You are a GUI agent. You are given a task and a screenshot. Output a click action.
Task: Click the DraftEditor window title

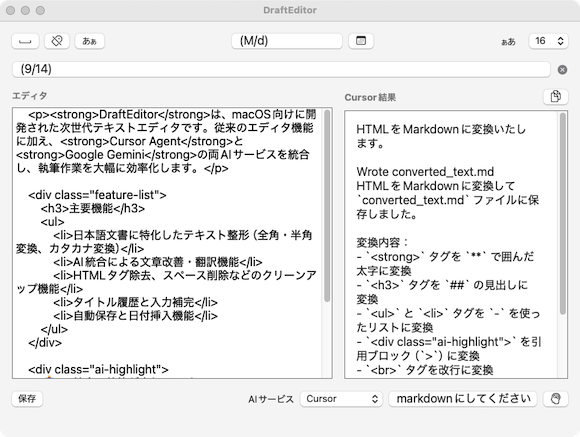point(290,10)
